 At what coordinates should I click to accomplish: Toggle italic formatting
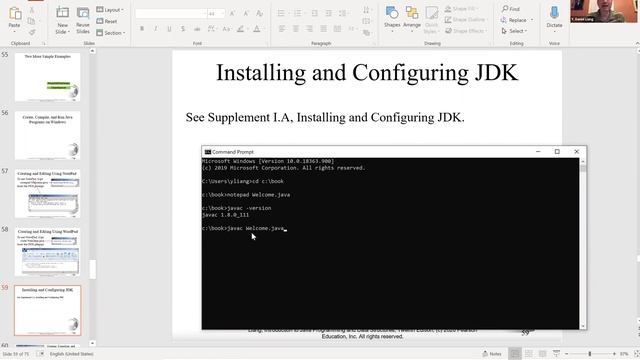(x=156, y=29)
